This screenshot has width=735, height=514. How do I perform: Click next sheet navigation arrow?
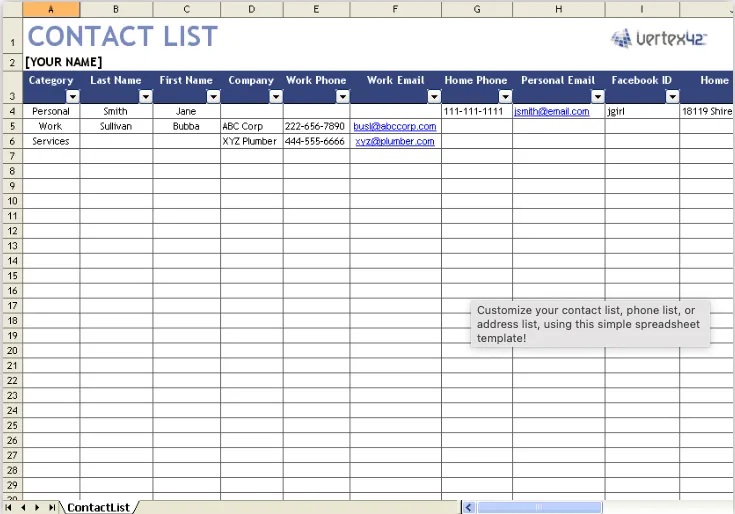coord(37,507)
